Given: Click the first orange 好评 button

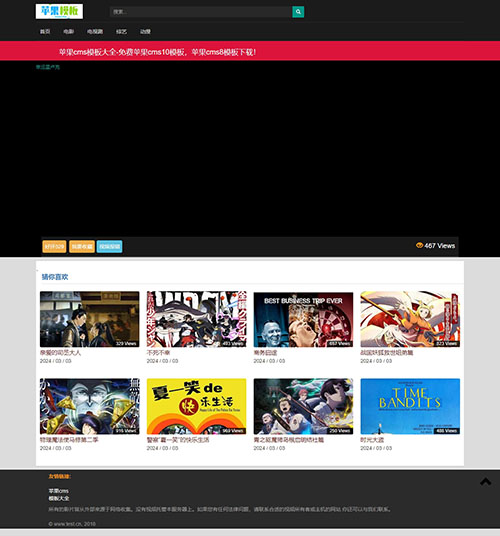Looking at the screenshot, I should [x=54, y=246].
